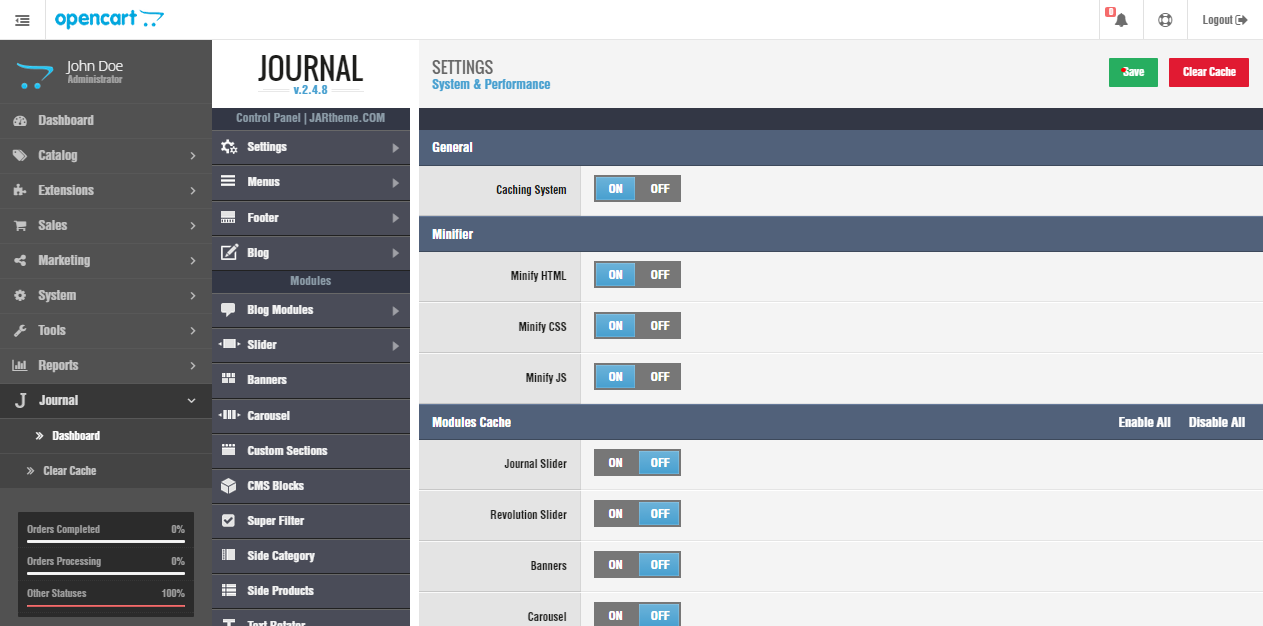The image size is (1263, 626).
Task: Expand the Footer submenu arrow
Action: (396, 218)
